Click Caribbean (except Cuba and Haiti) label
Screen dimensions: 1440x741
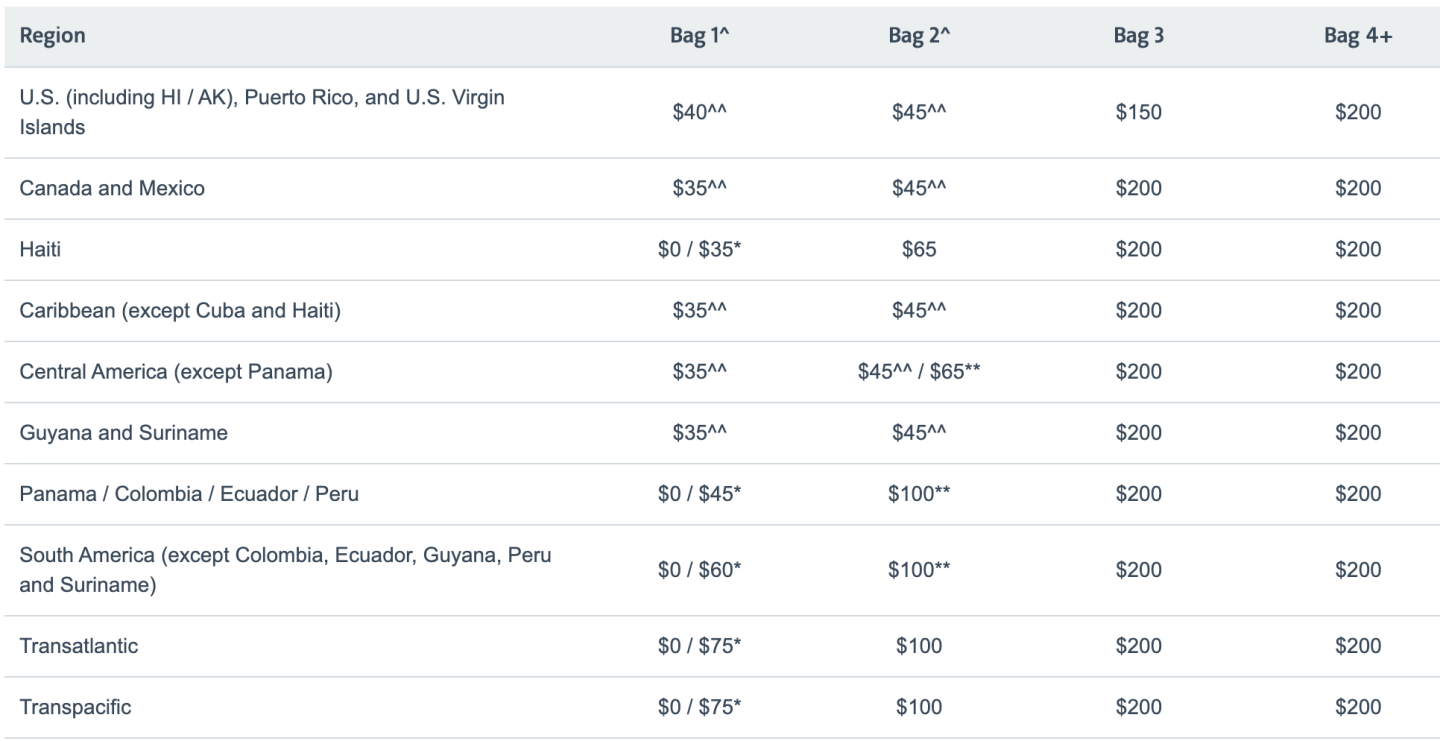tap(180, 311)
